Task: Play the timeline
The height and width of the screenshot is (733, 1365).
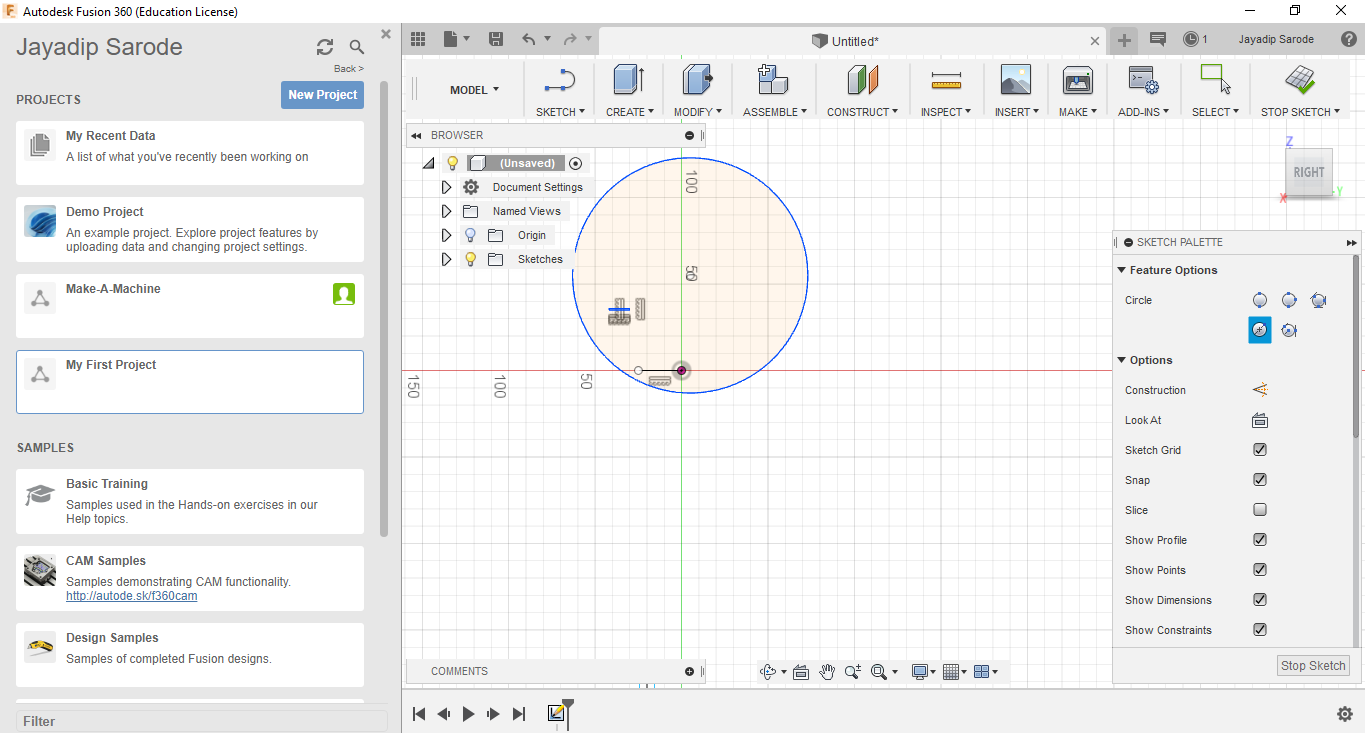Action: (468, 714)
